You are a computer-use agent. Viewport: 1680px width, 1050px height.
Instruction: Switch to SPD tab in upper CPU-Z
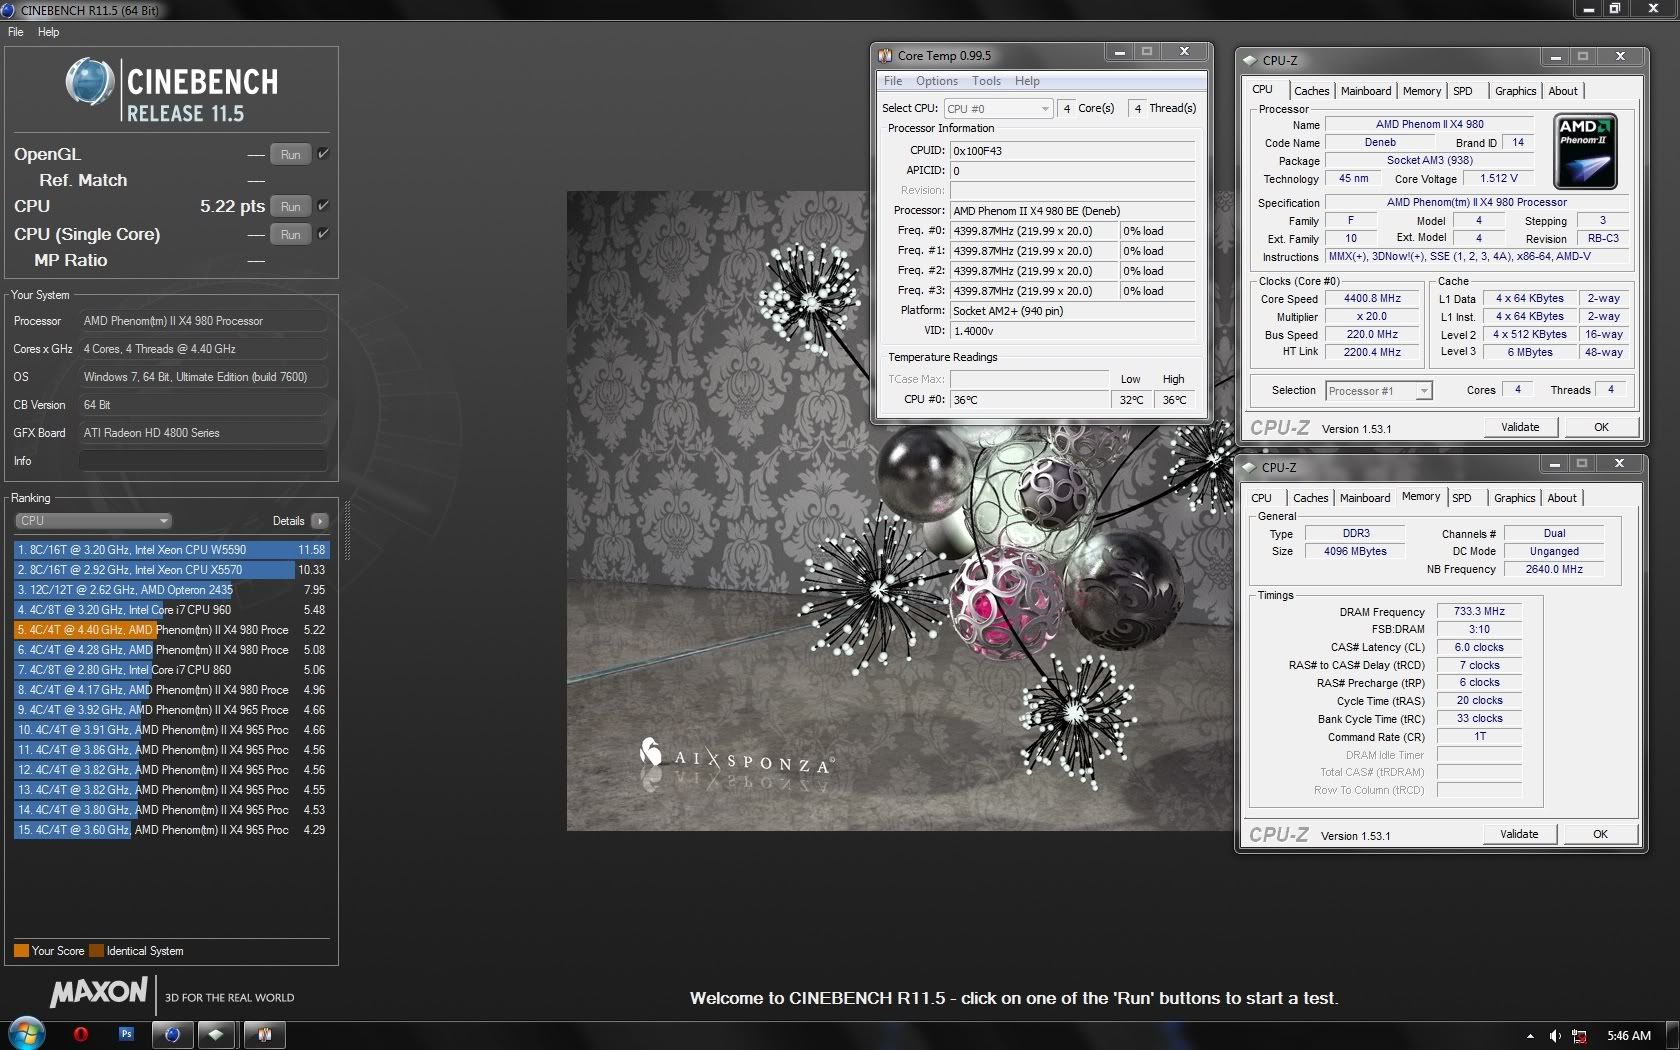pos(1463,91)
